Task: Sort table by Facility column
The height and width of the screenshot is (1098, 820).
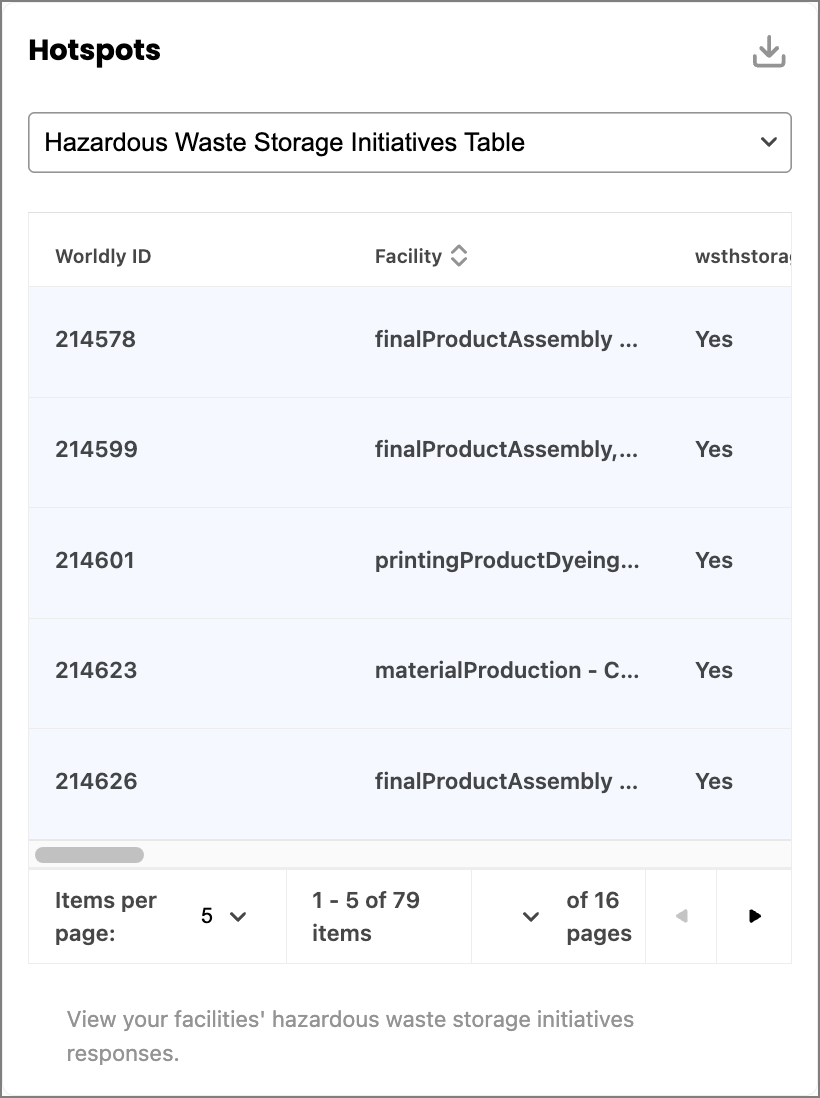Action: click(x=459, y=256)
